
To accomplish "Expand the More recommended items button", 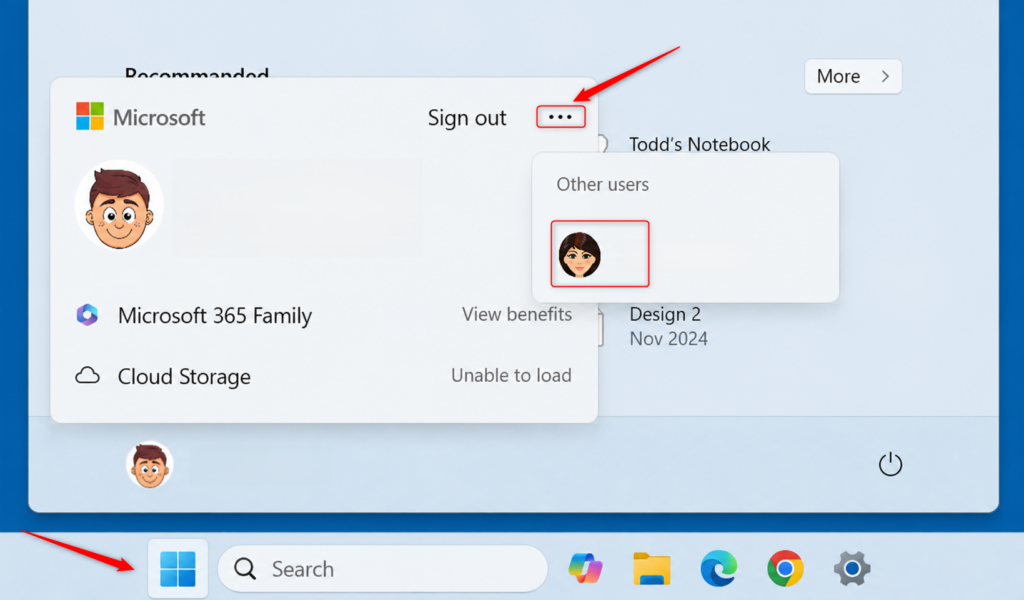I will click(x=853, y=76).
